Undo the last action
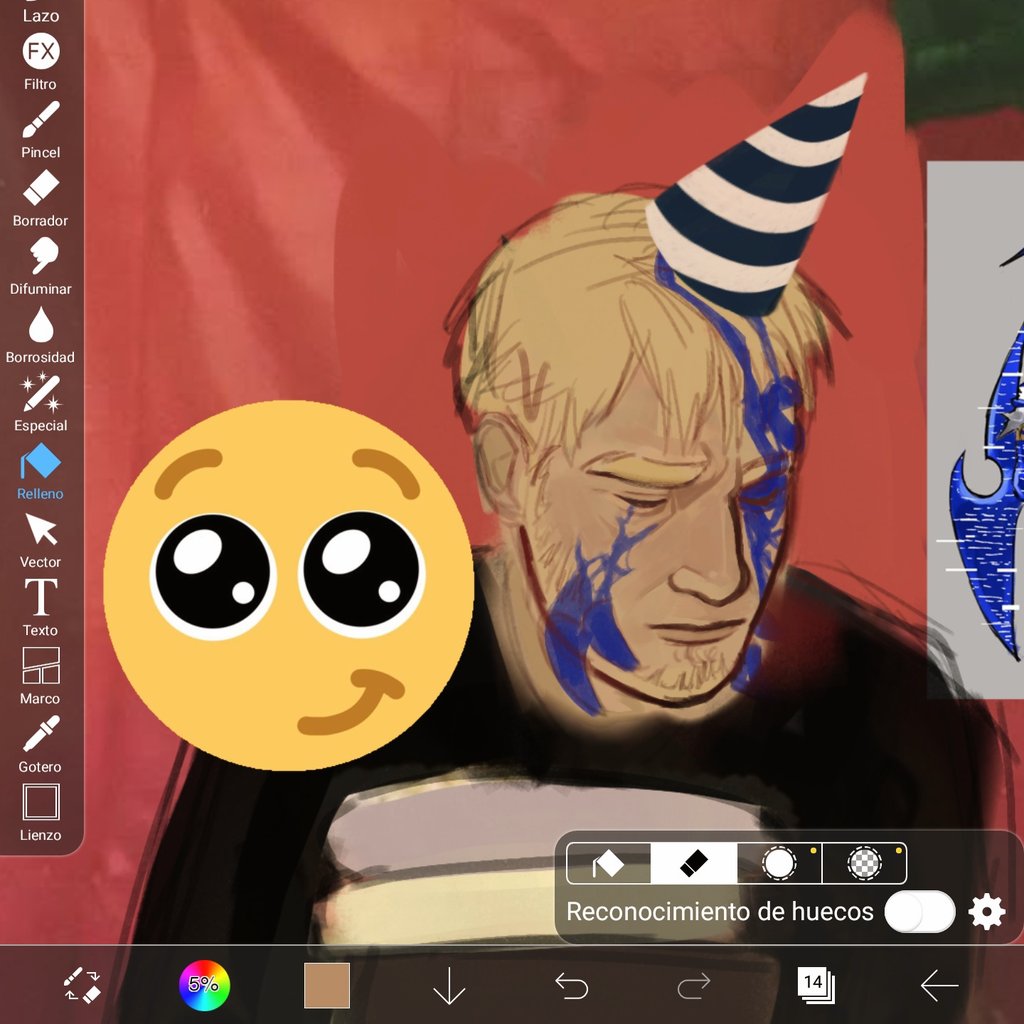The width and height of the screenshot is (1024, 1024). click(x=571, y=985)
